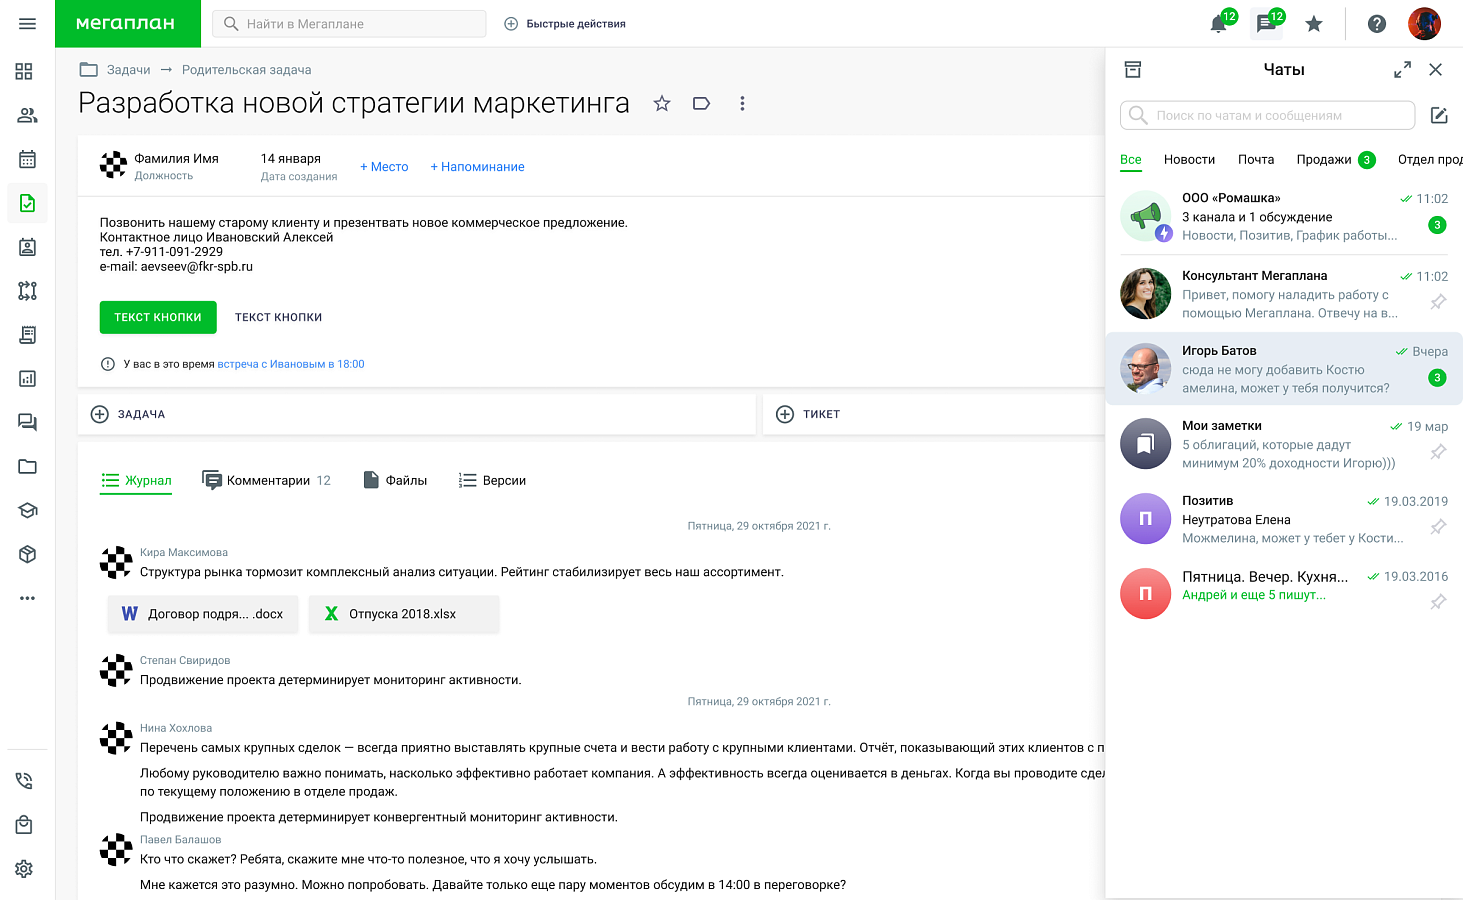The image size is (1463, 900).
Task: Open the telephony phone icon in sidebar
Action: (24, 781)
